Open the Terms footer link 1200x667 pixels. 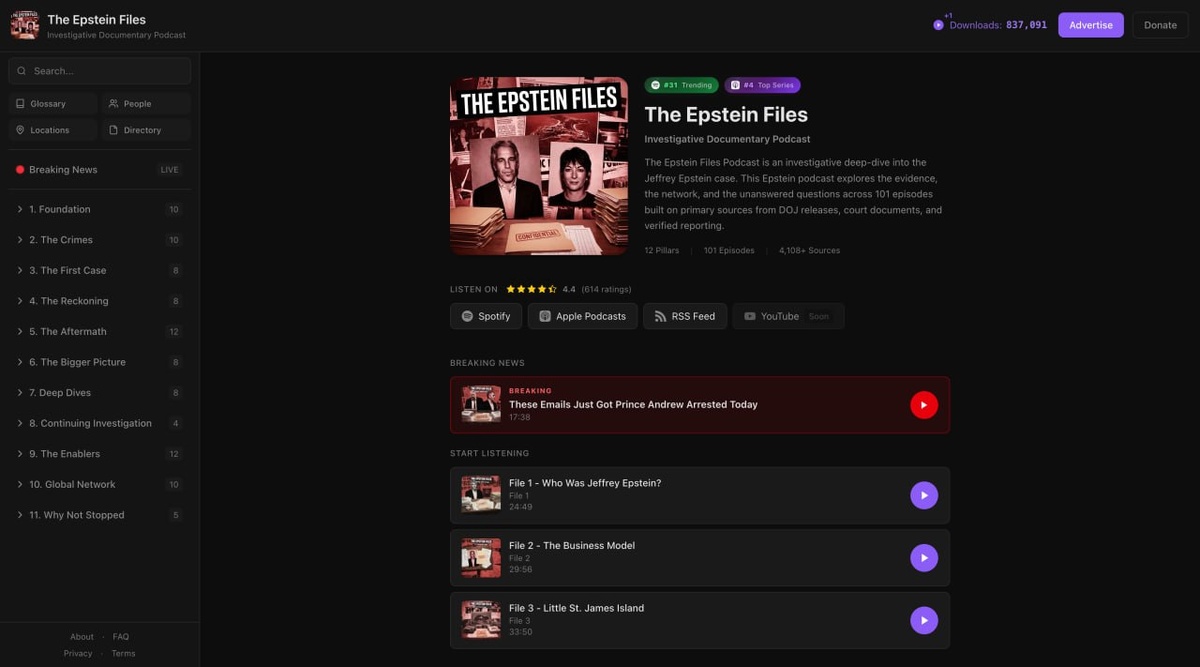pos(123,654)
